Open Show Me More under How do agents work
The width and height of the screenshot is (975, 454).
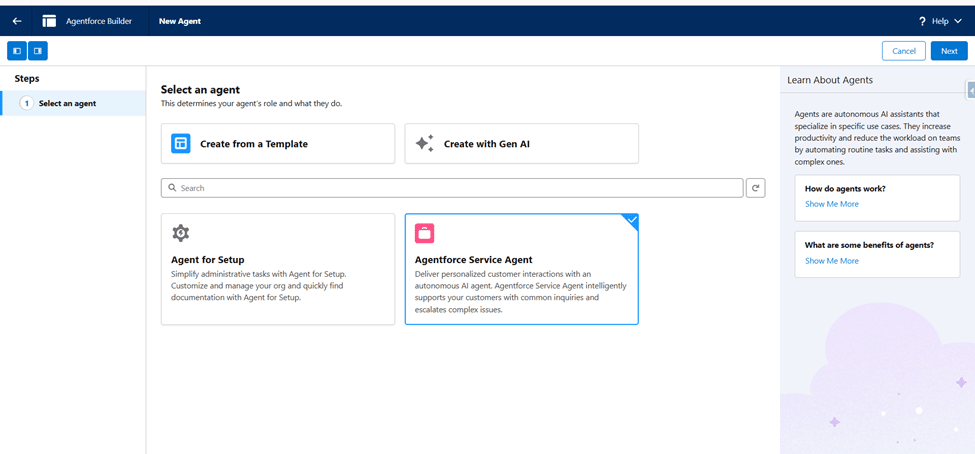click(x=831, y=204)
